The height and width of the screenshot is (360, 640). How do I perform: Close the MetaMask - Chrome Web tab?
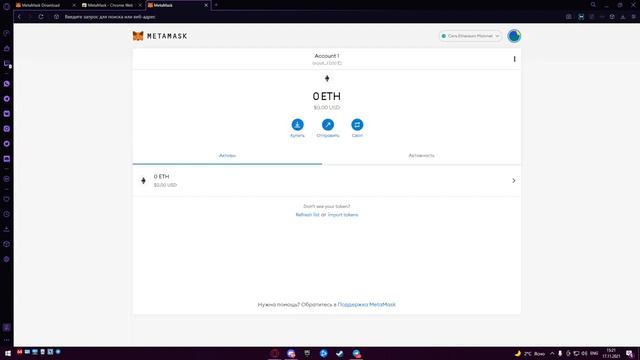[140, 5]
